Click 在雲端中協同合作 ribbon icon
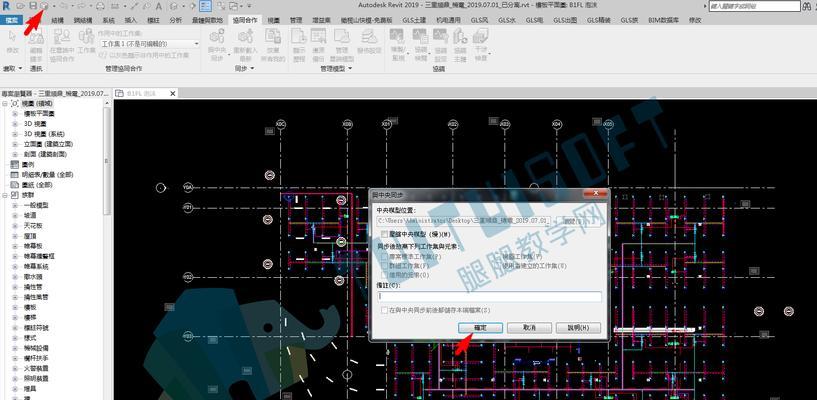Screen dimensions: 817x400 (62, 44)
